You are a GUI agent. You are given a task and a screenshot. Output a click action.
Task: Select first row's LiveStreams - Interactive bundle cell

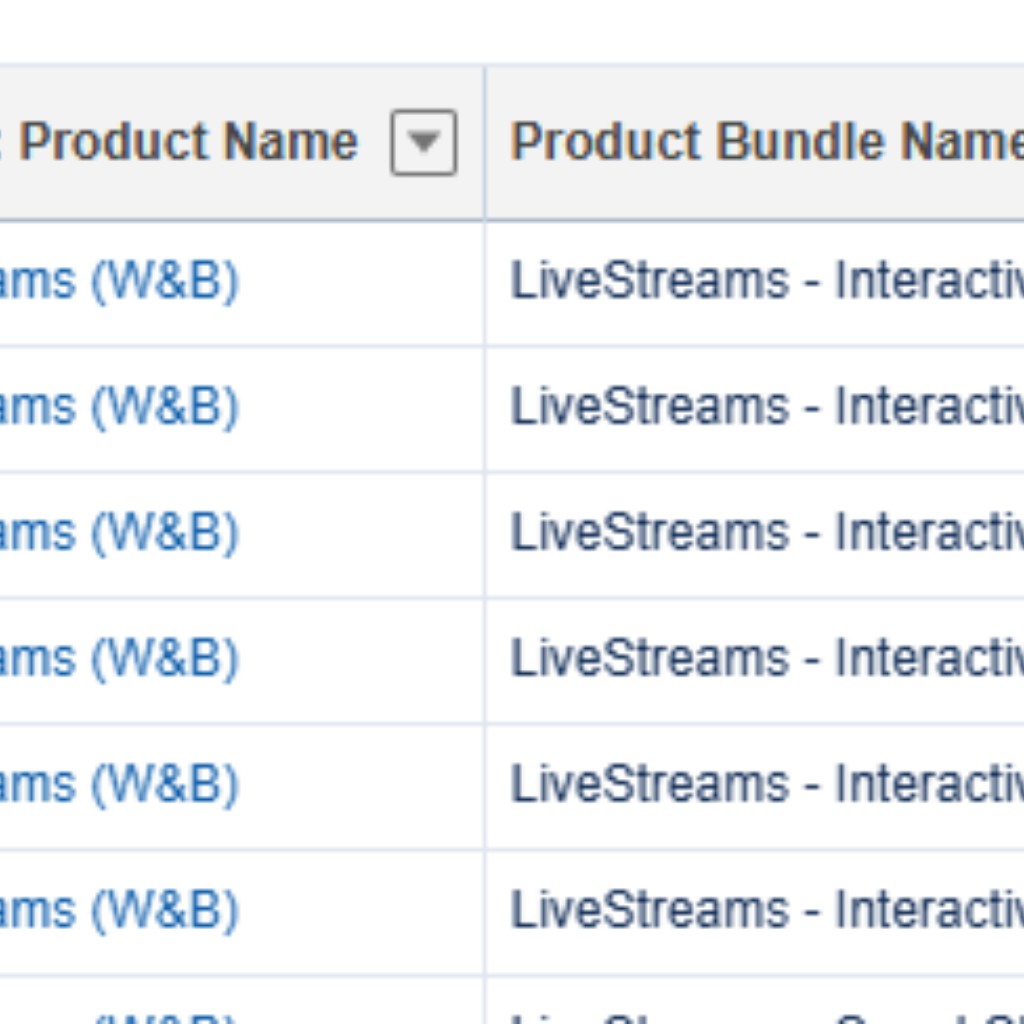(x=755, y=283)
